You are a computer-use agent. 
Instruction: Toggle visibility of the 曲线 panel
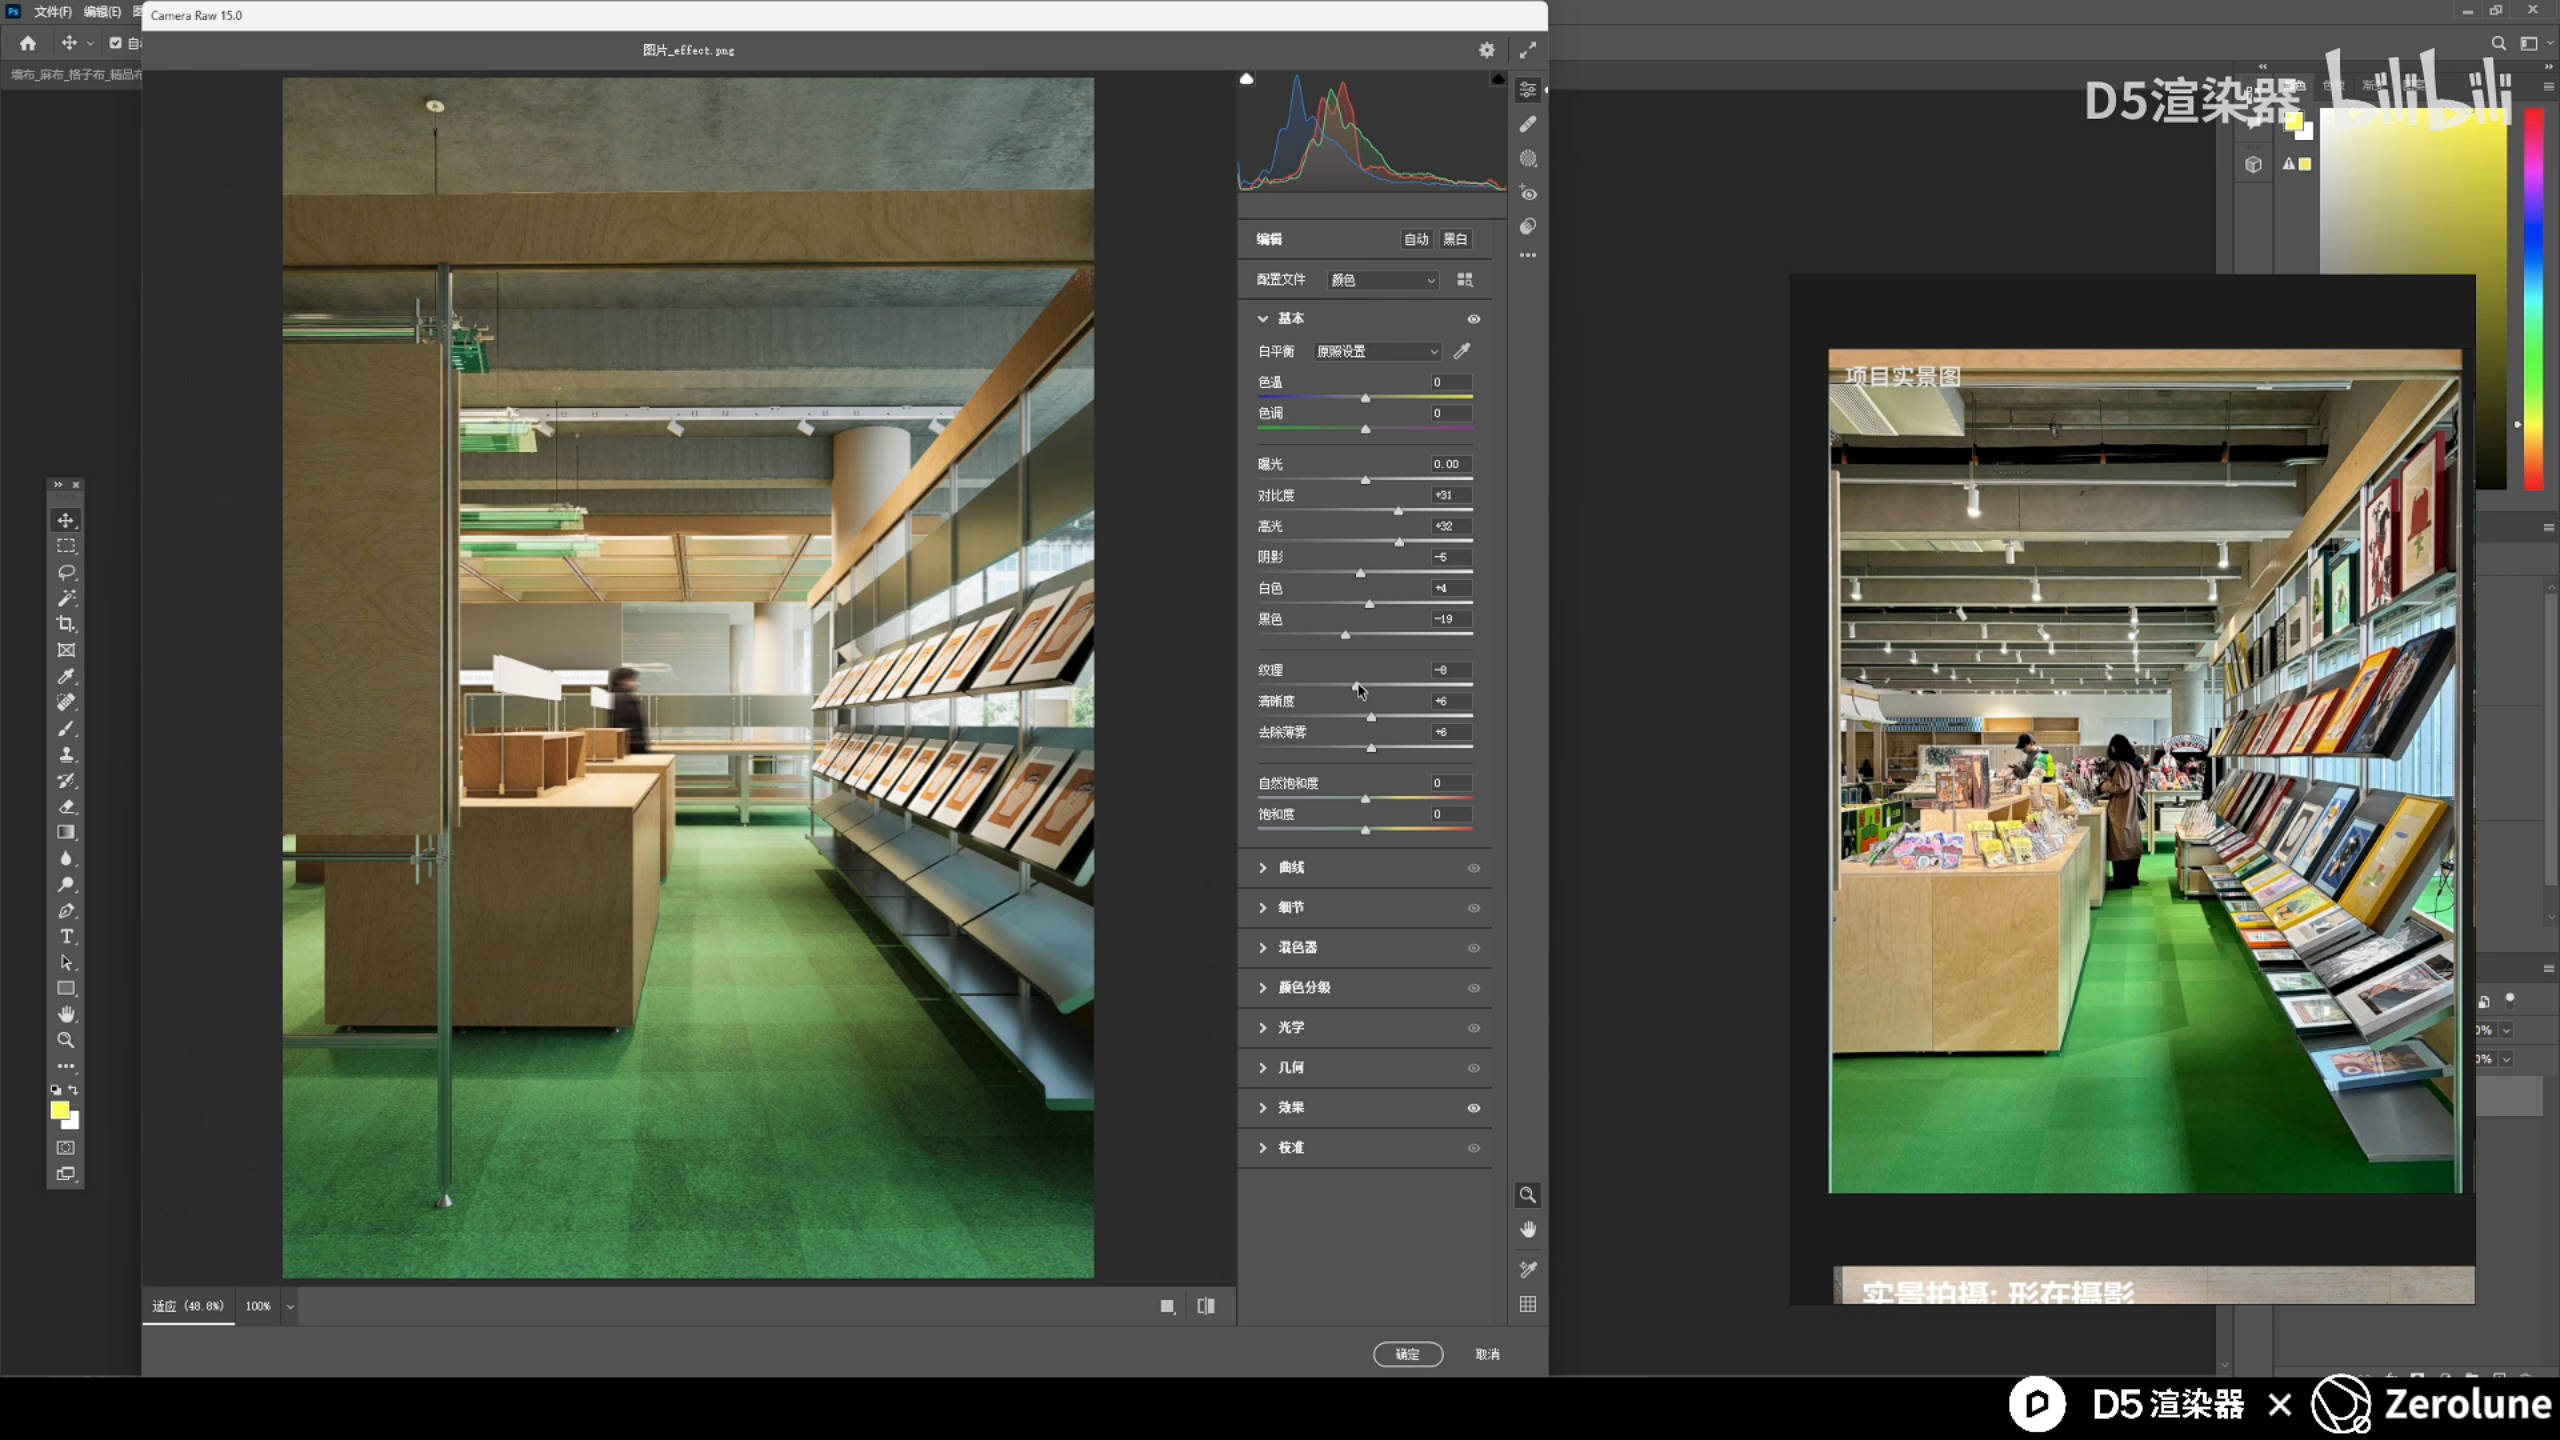coord(1473,868)
